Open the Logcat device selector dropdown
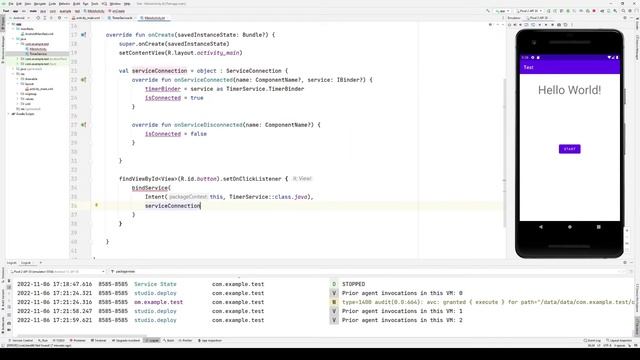Image resolution: width=640 pixels, height=360 pixels. tap(58, 271)
